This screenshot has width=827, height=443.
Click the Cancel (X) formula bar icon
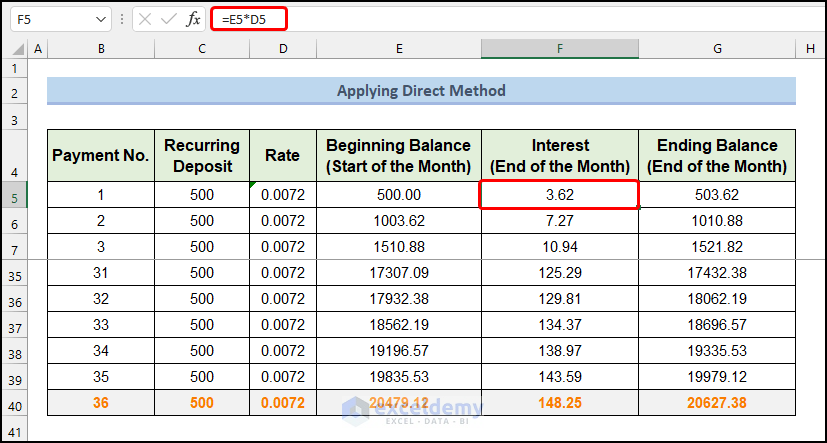click(146, 20)
